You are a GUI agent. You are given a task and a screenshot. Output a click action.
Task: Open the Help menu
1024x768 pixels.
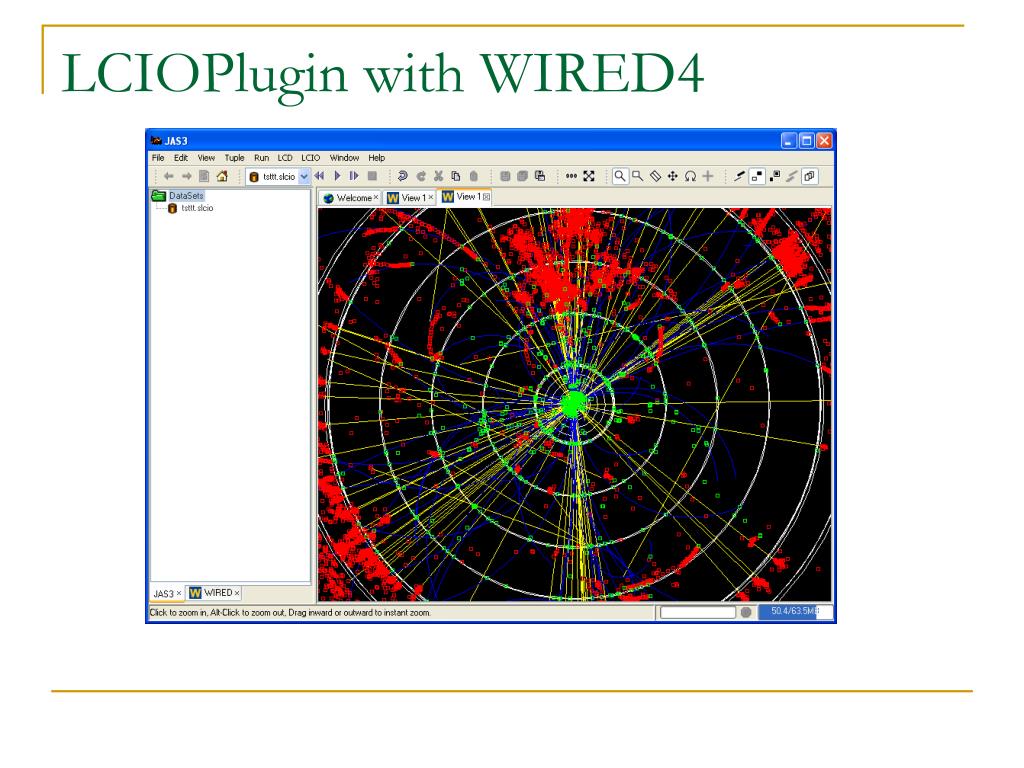pyautogui.click(x=377, y=158)
